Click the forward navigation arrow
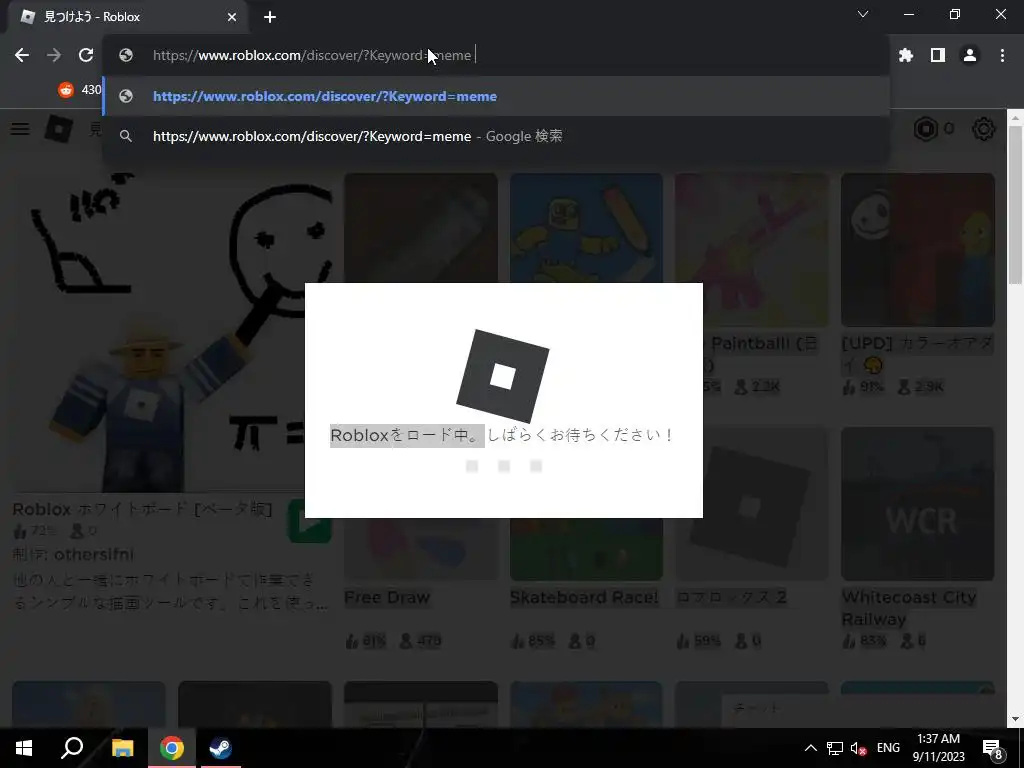 pos(54,56)
